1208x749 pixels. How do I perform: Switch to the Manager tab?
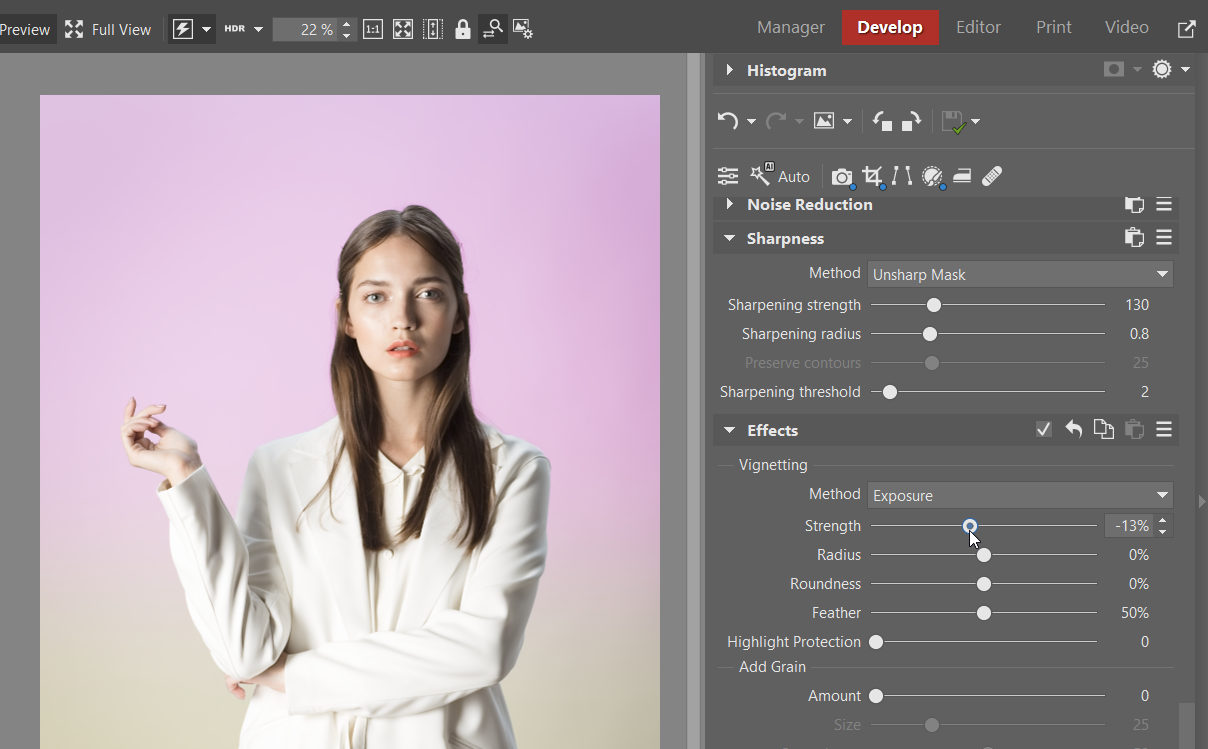790,28
